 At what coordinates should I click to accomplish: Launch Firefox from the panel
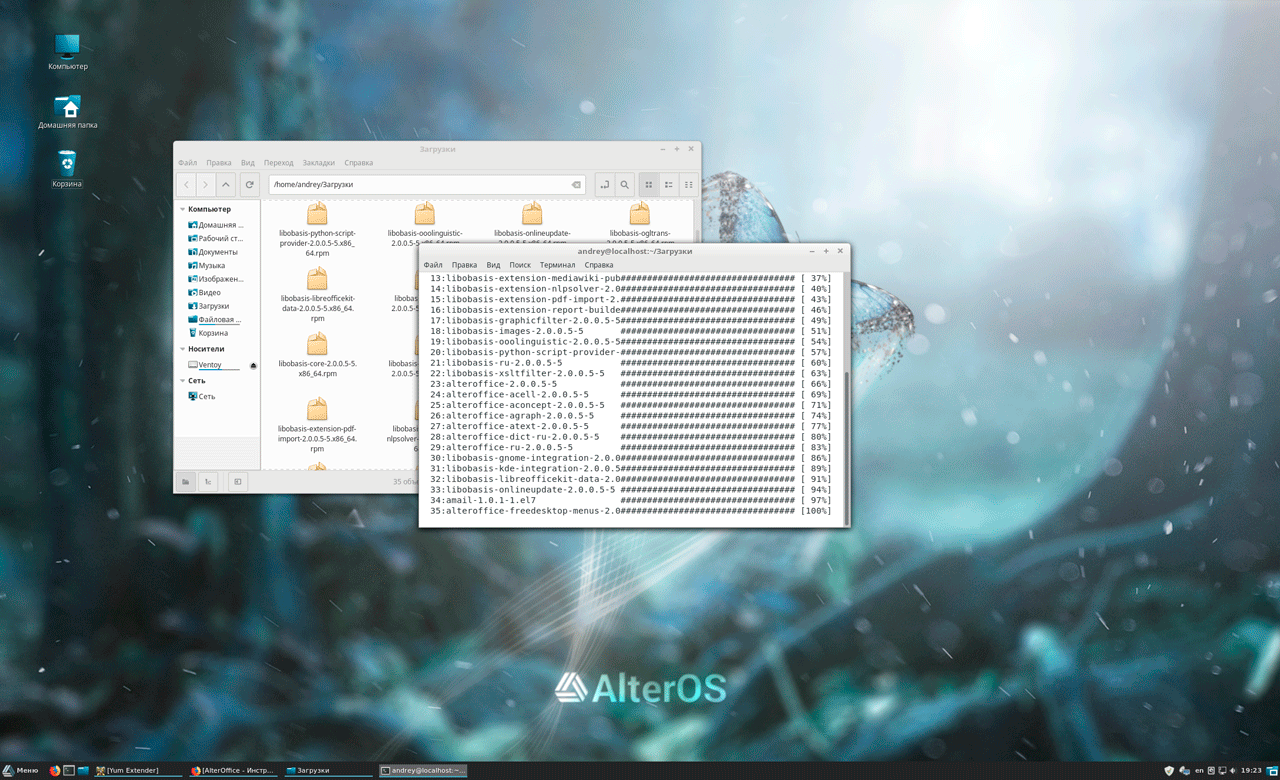pos(55,770)
